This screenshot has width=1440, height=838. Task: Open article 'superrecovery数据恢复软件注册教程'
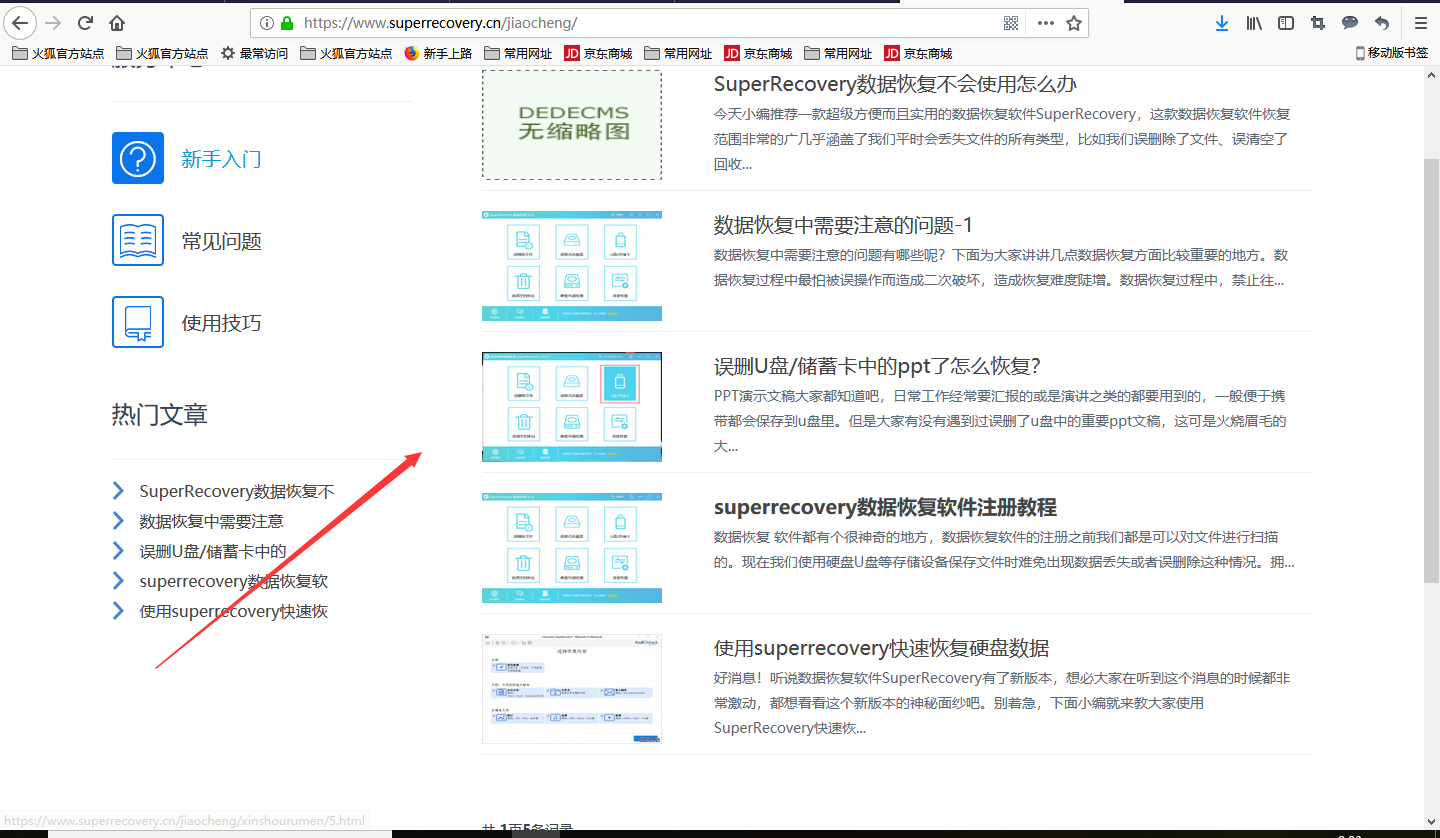point(885,507)
